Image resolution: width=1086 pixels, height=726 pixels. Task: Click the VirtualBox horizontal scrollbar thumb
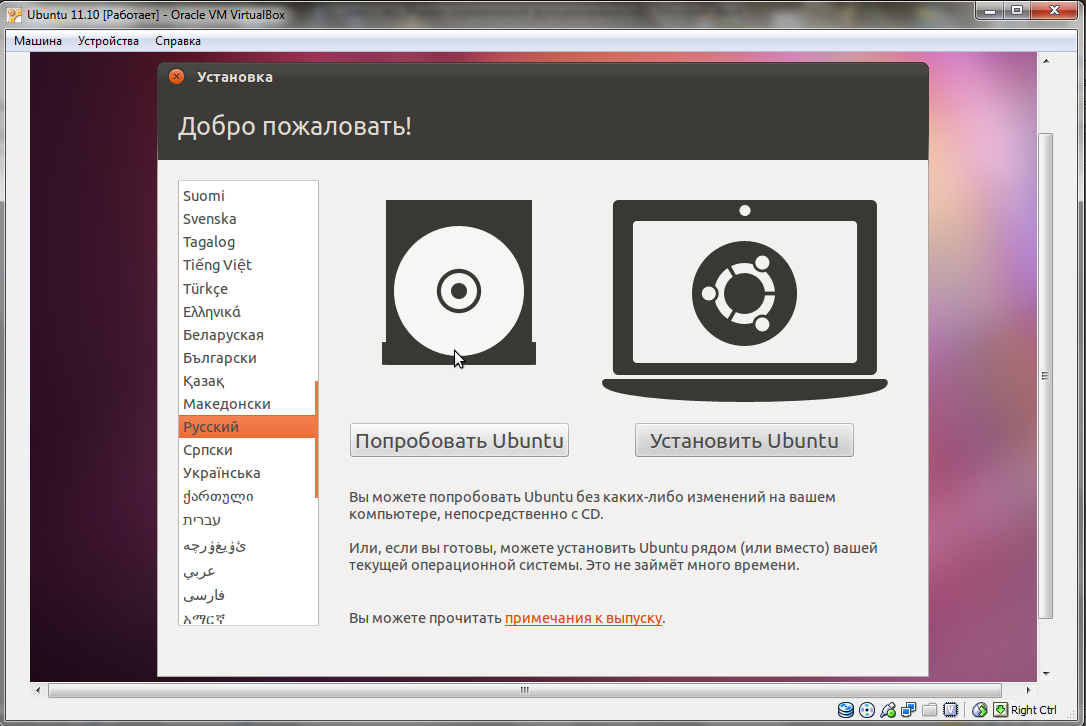[525, 690]
